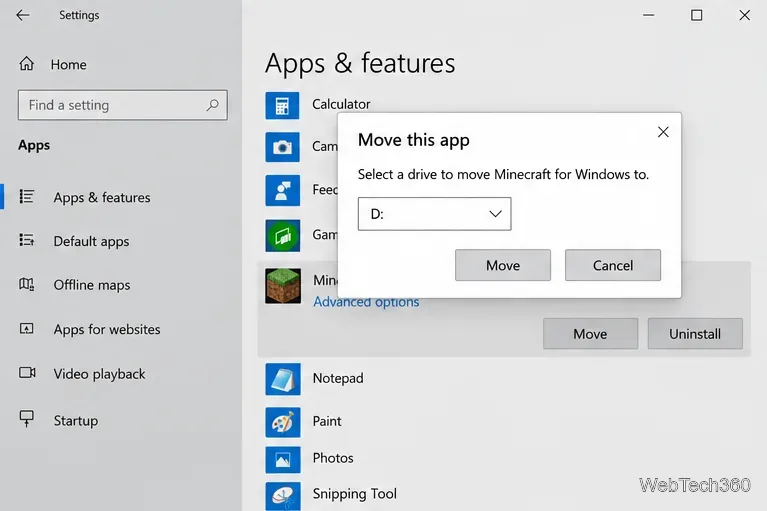The height and width of the screenshot is (511, 767).
Task: Select the Notepad list entry
Action: point(338,378)
